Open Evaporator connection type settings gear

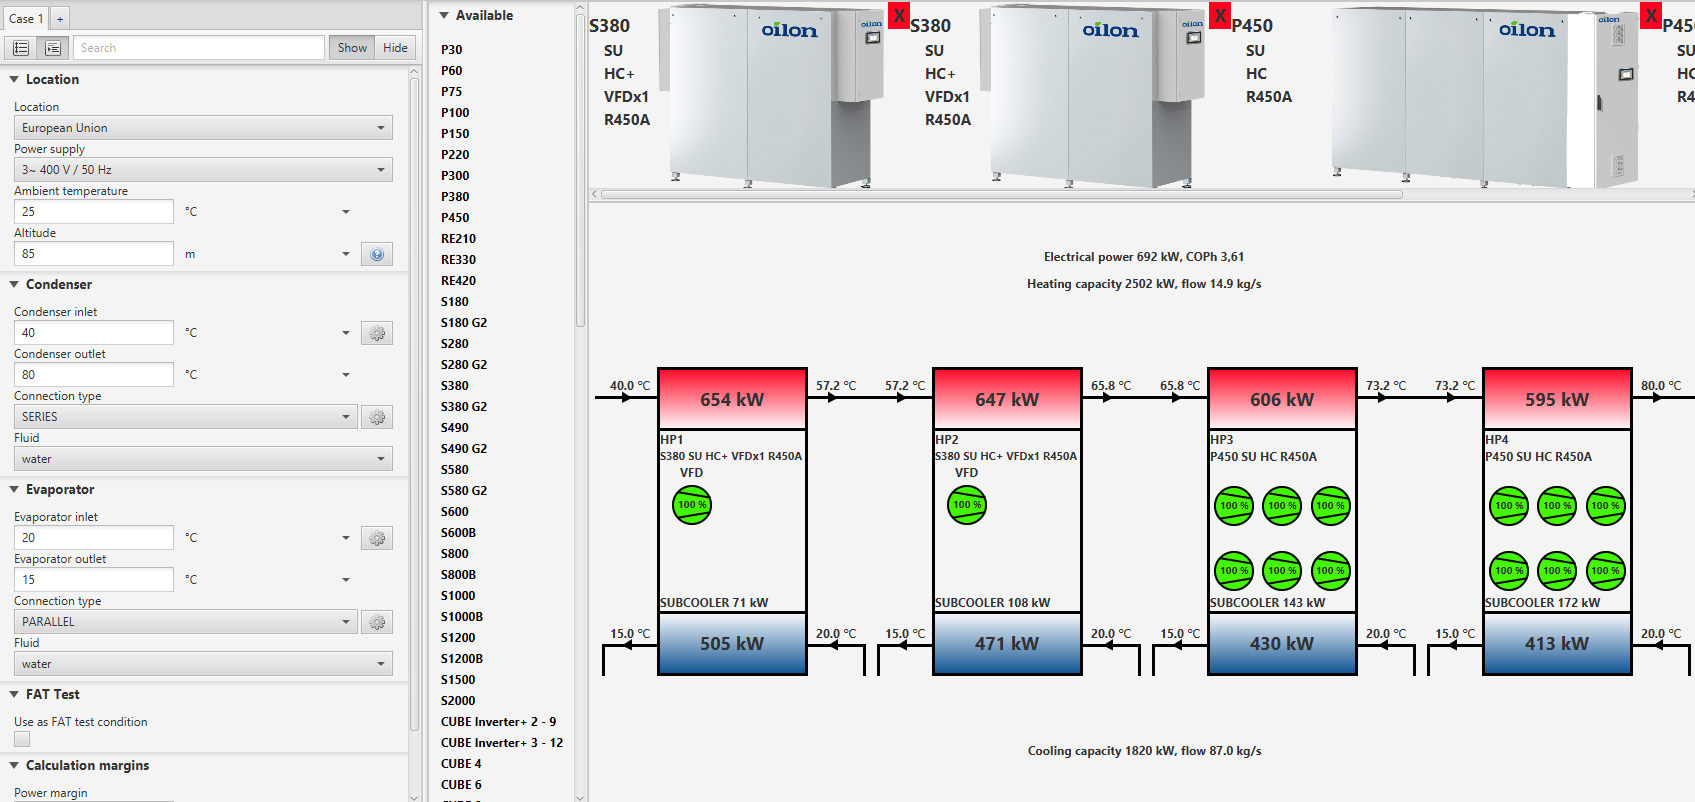point(377,622)
